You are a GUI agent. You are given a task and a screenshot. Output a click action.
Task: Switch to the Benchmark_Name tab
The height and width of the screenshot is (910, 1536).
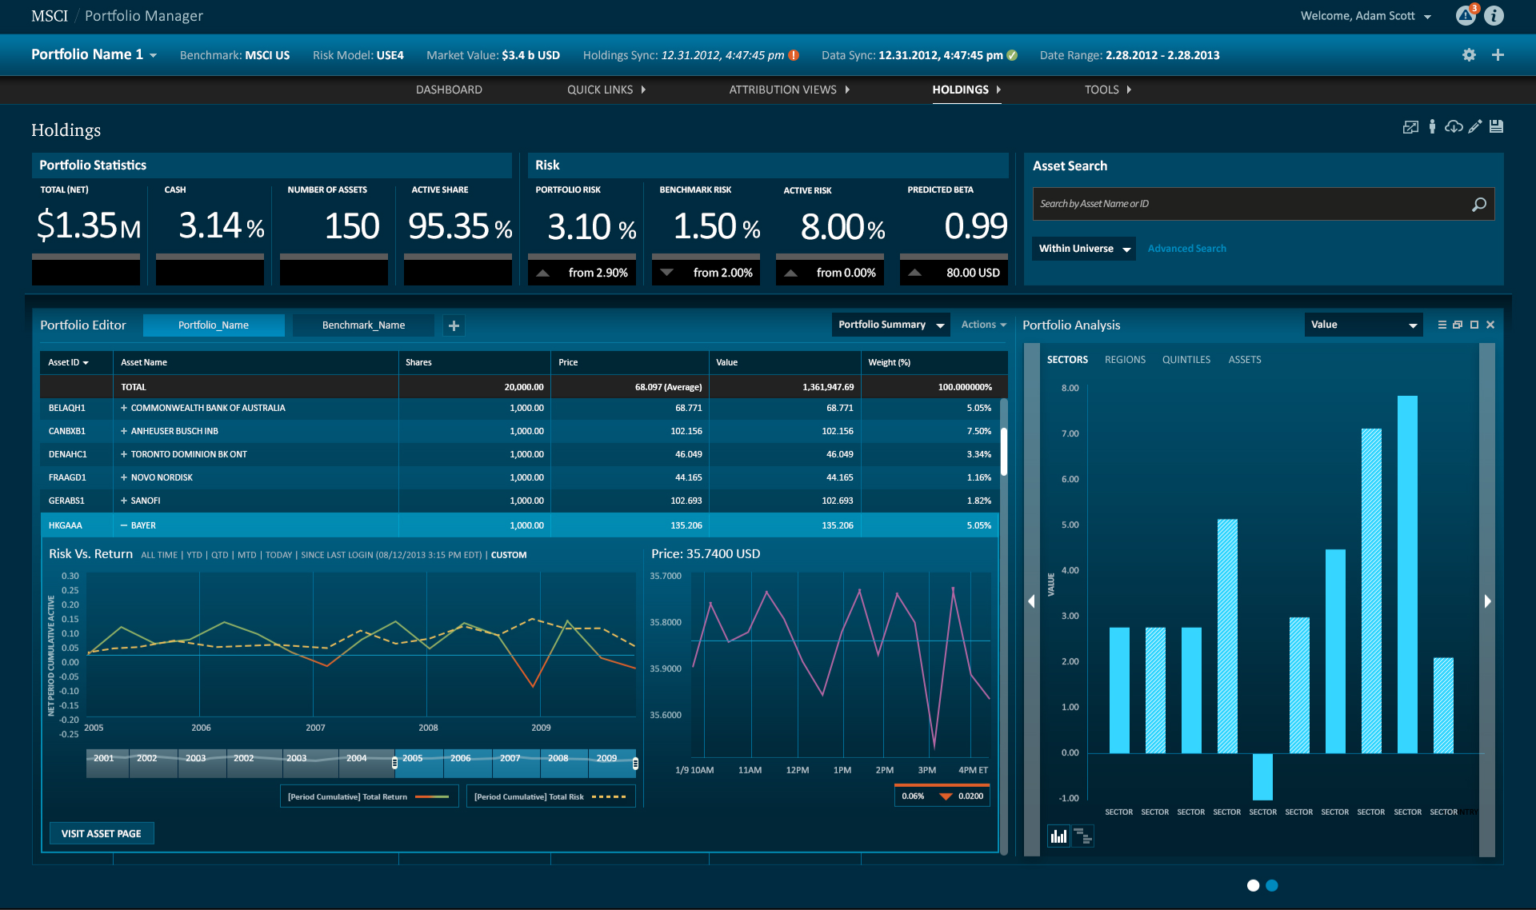pos(363,325)
